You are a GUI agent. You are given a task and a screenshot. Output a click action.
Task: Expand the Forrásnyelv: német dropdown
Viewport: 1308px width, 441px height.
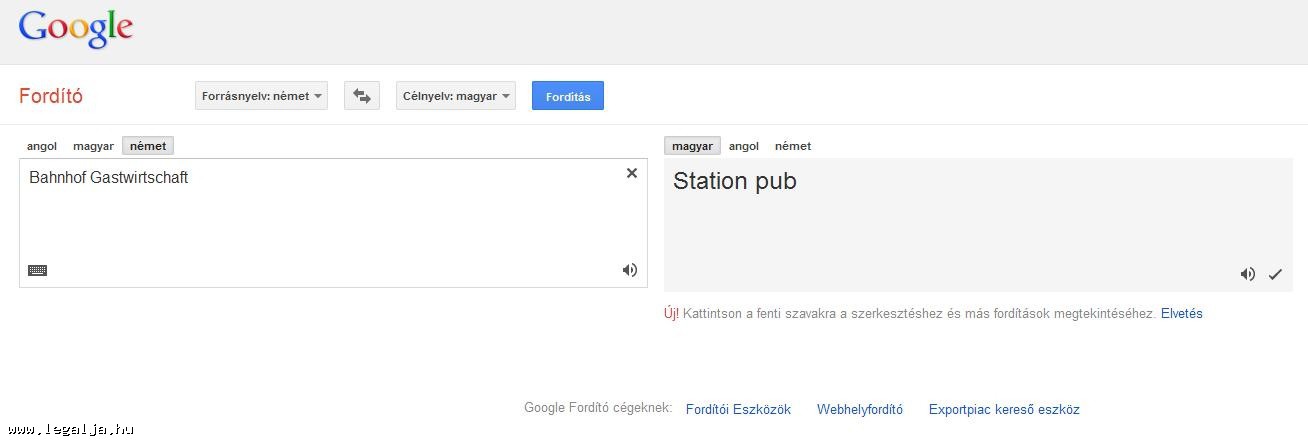[x=261, y=96]
